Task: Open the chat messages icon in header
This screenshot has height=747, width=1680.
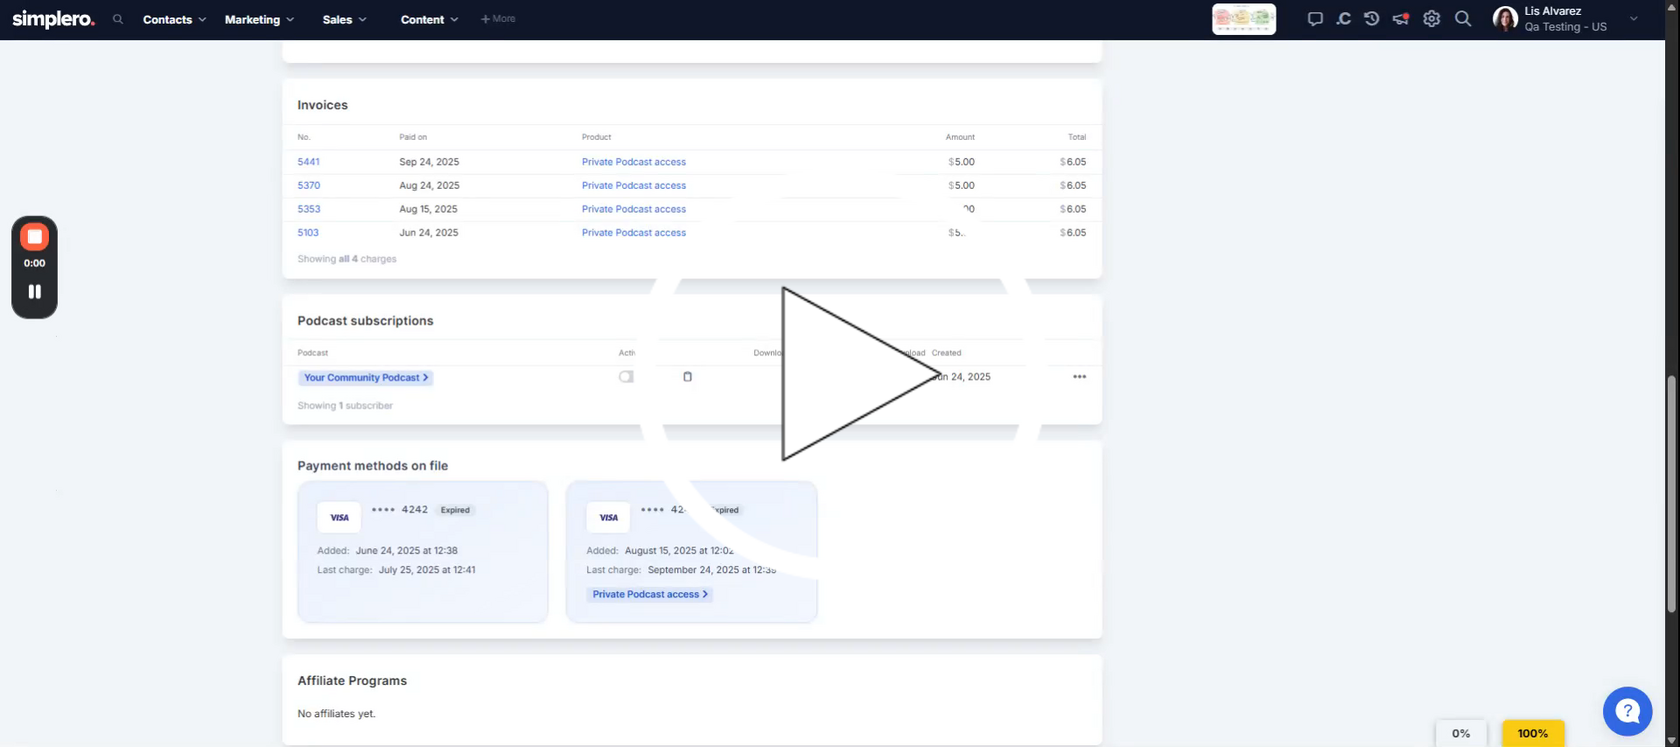Action: pyautogui.click(x=1315, y=19)
